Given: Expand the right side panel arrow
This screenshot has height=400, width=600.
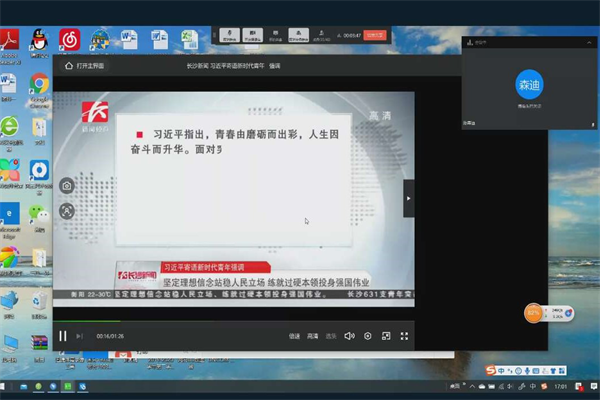Looking at the screenshot, I should tap(409, 198).
